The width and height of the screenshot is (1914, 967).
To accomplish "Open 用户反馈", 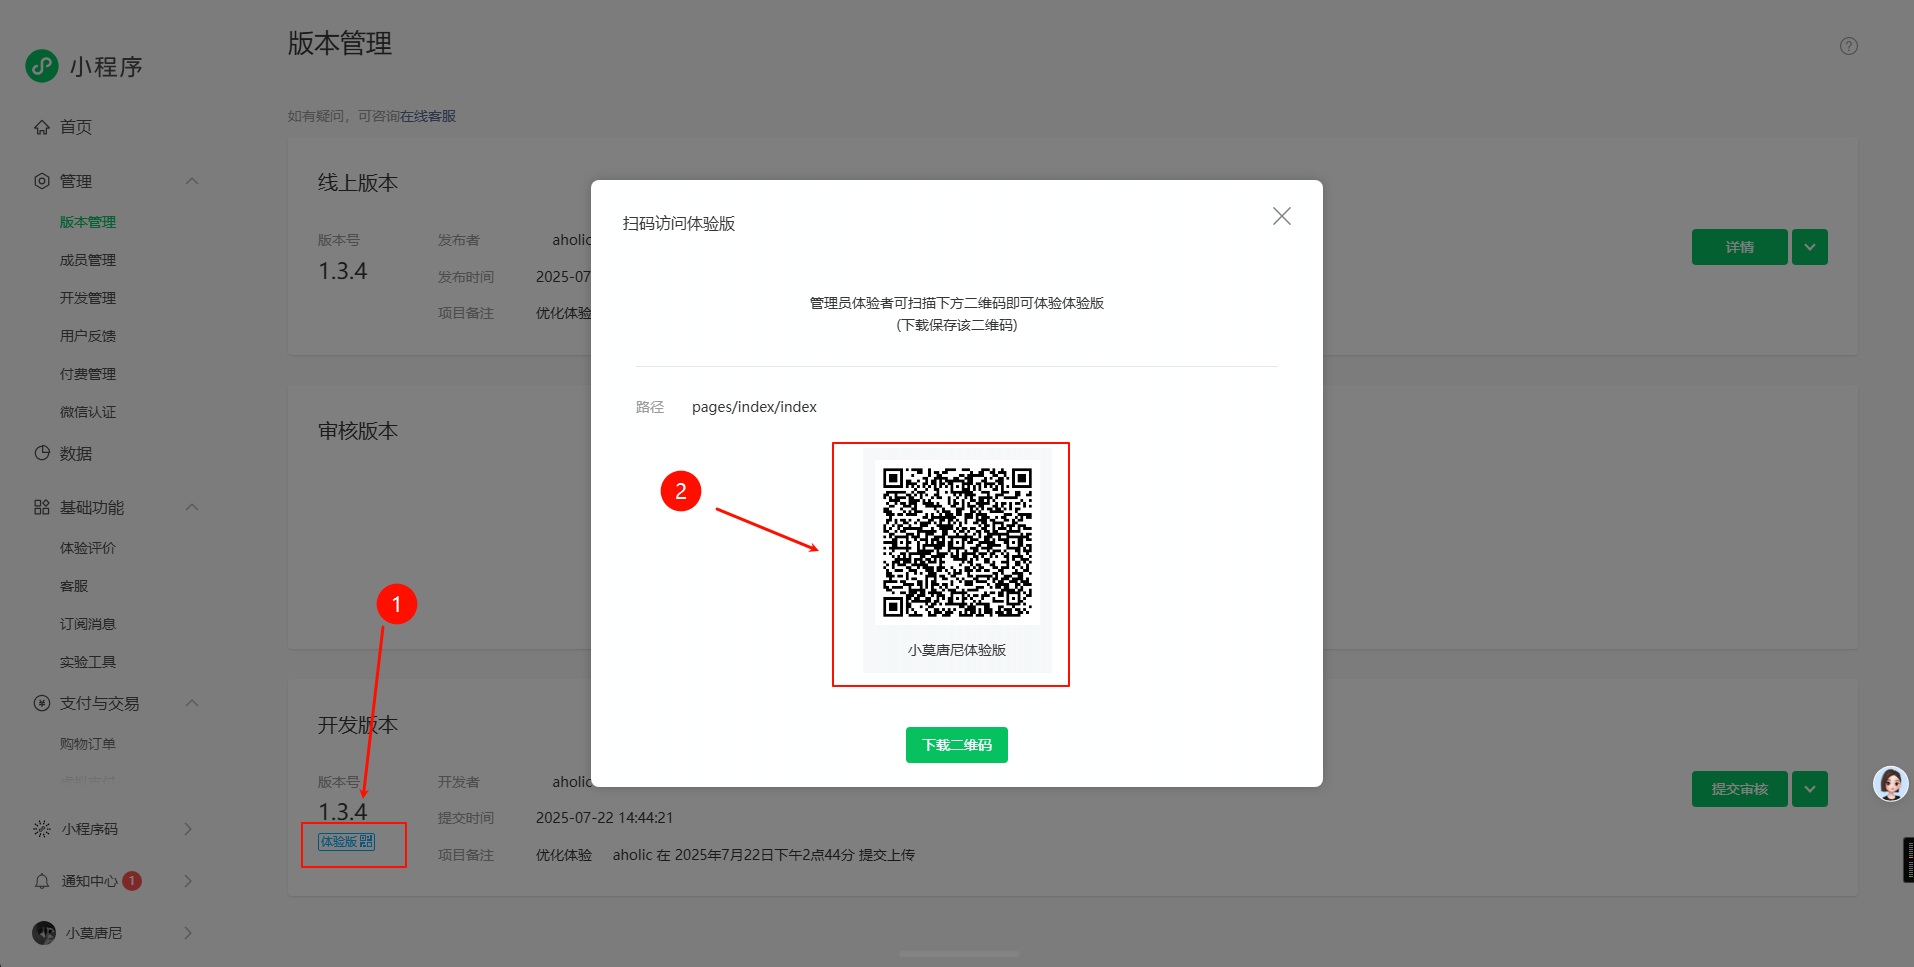I will tap(88, 336).
